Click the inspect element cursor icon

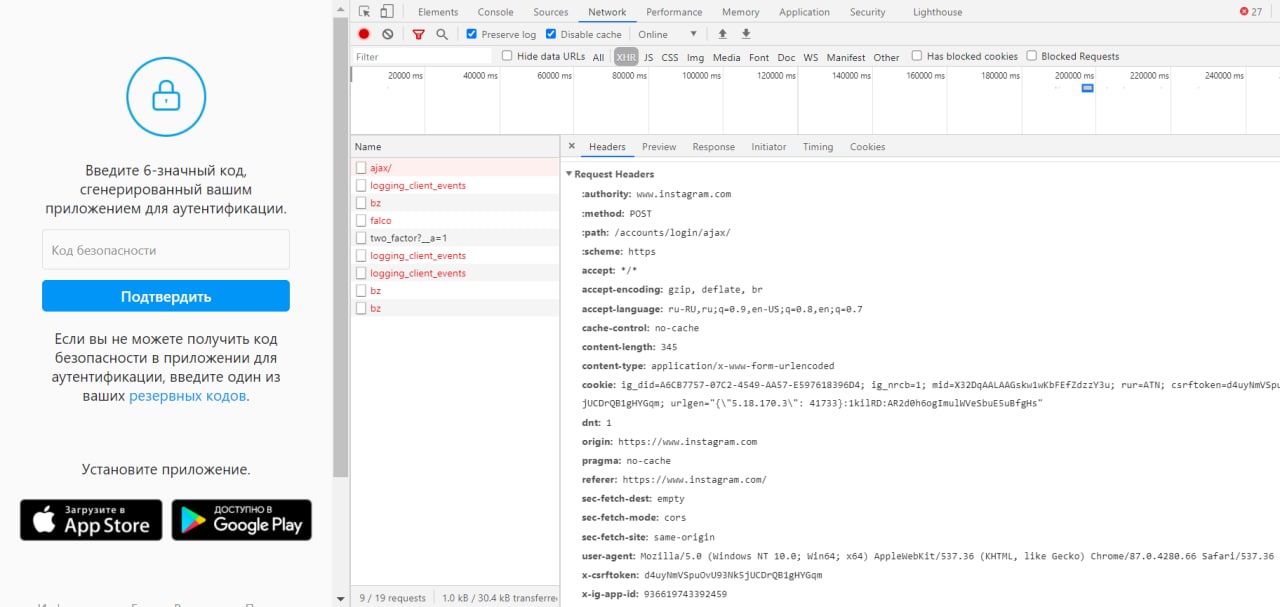pyautogui.click(x=364, y=12)
